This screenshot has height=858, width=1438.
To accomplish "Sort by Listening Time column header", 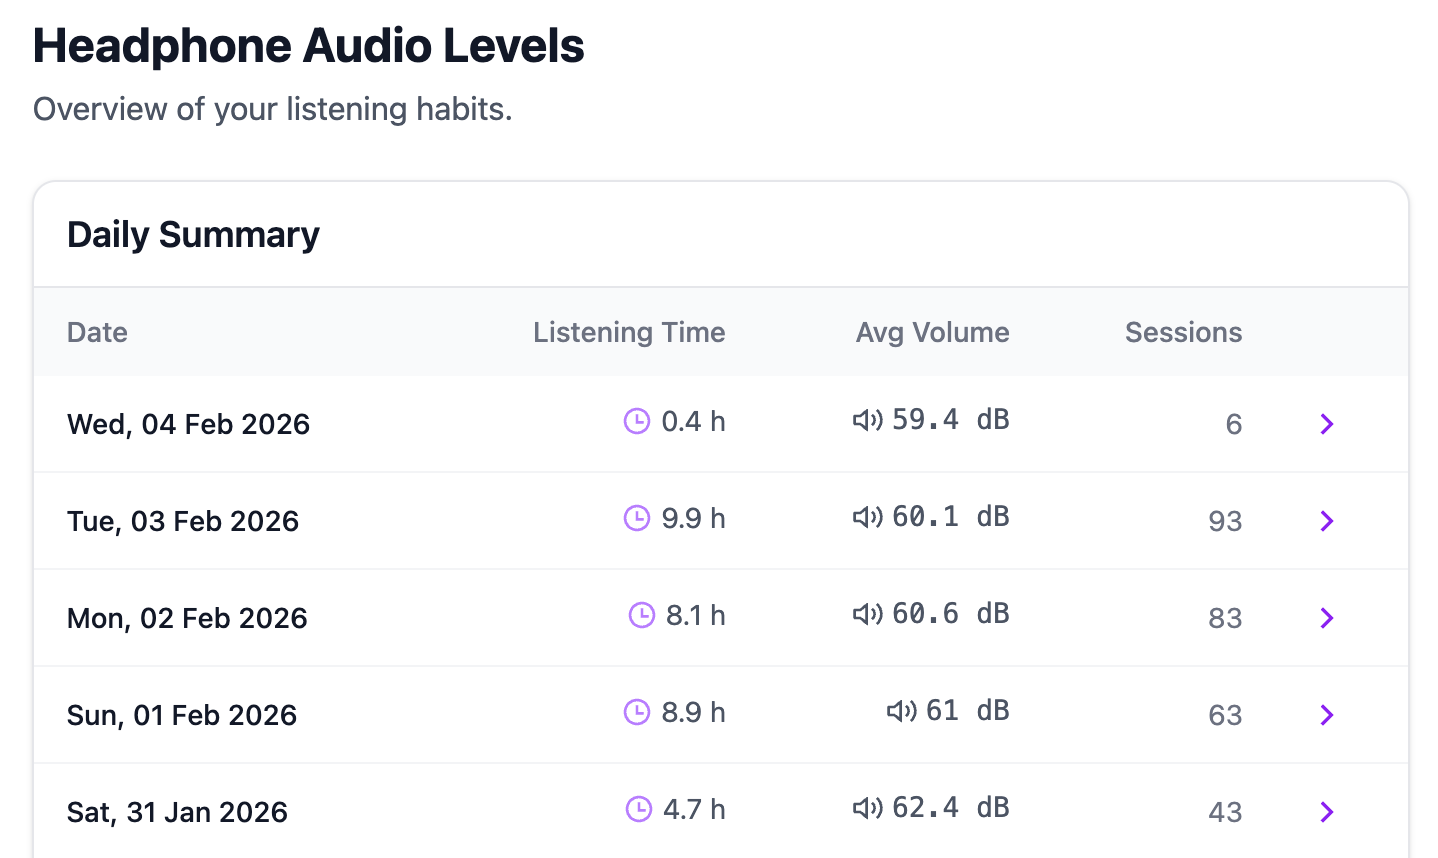I will (629, 333).
